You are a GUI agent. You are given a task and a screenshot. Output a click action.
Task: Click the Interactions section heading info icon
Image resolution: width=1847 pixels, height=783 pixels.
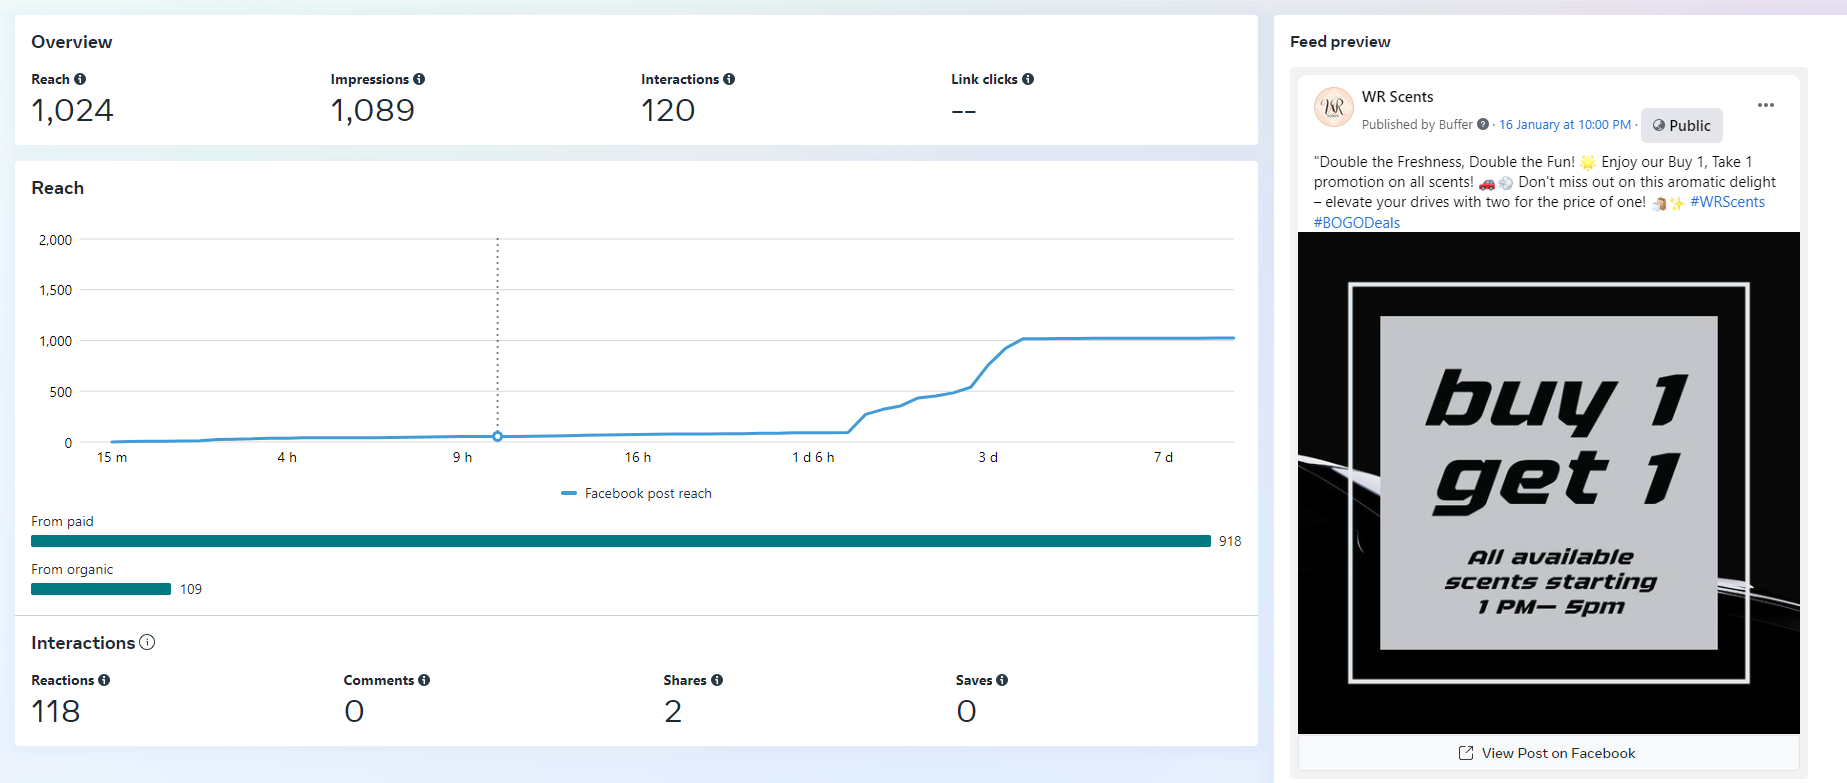(x=147, y=642)
